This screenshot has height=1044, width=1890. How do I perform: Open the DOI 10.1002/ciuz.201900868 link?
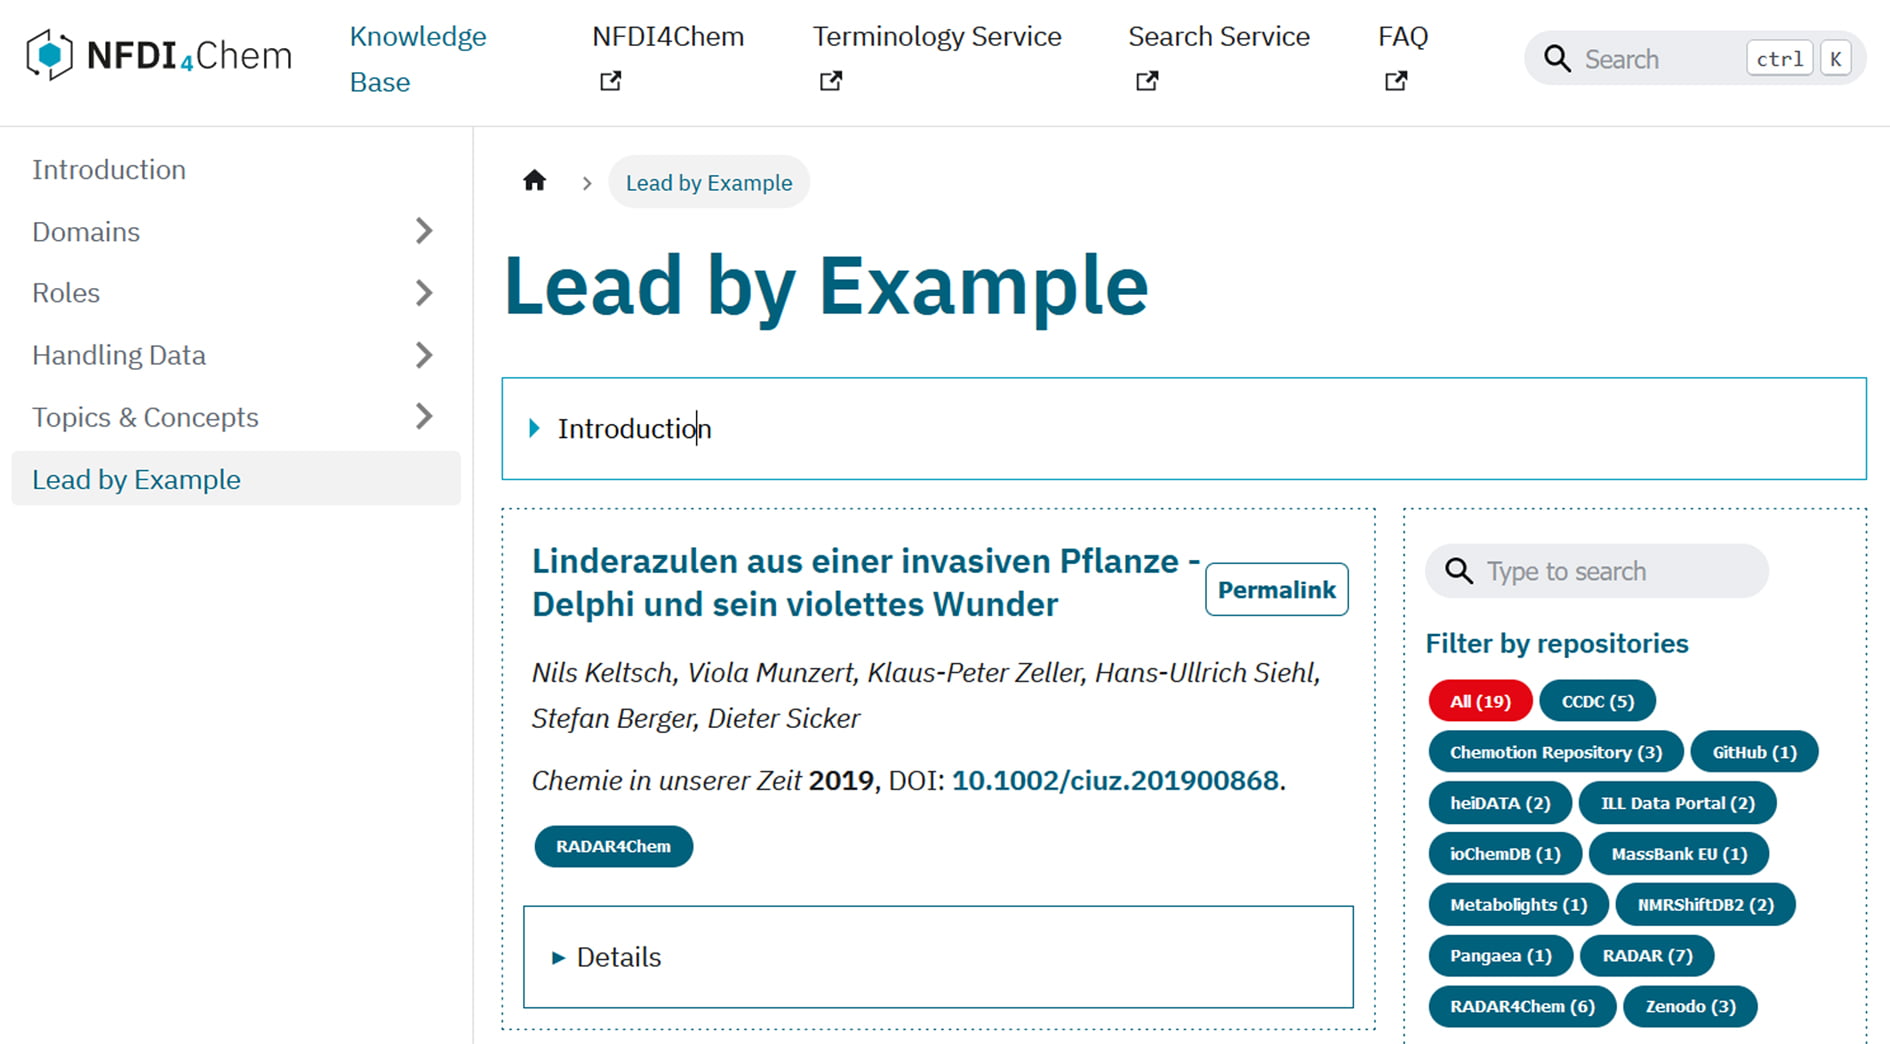[x=1115, y=780]
